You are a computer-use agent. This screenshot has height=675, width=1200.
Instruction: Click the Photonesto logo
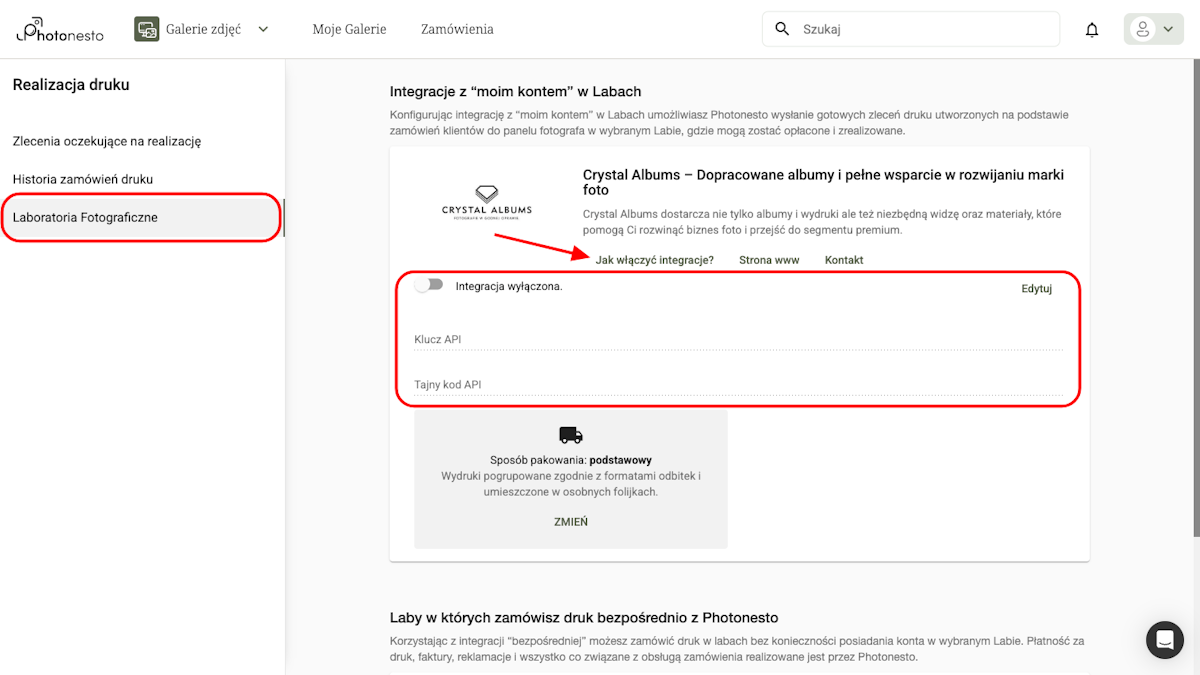(x=58, y=29)
